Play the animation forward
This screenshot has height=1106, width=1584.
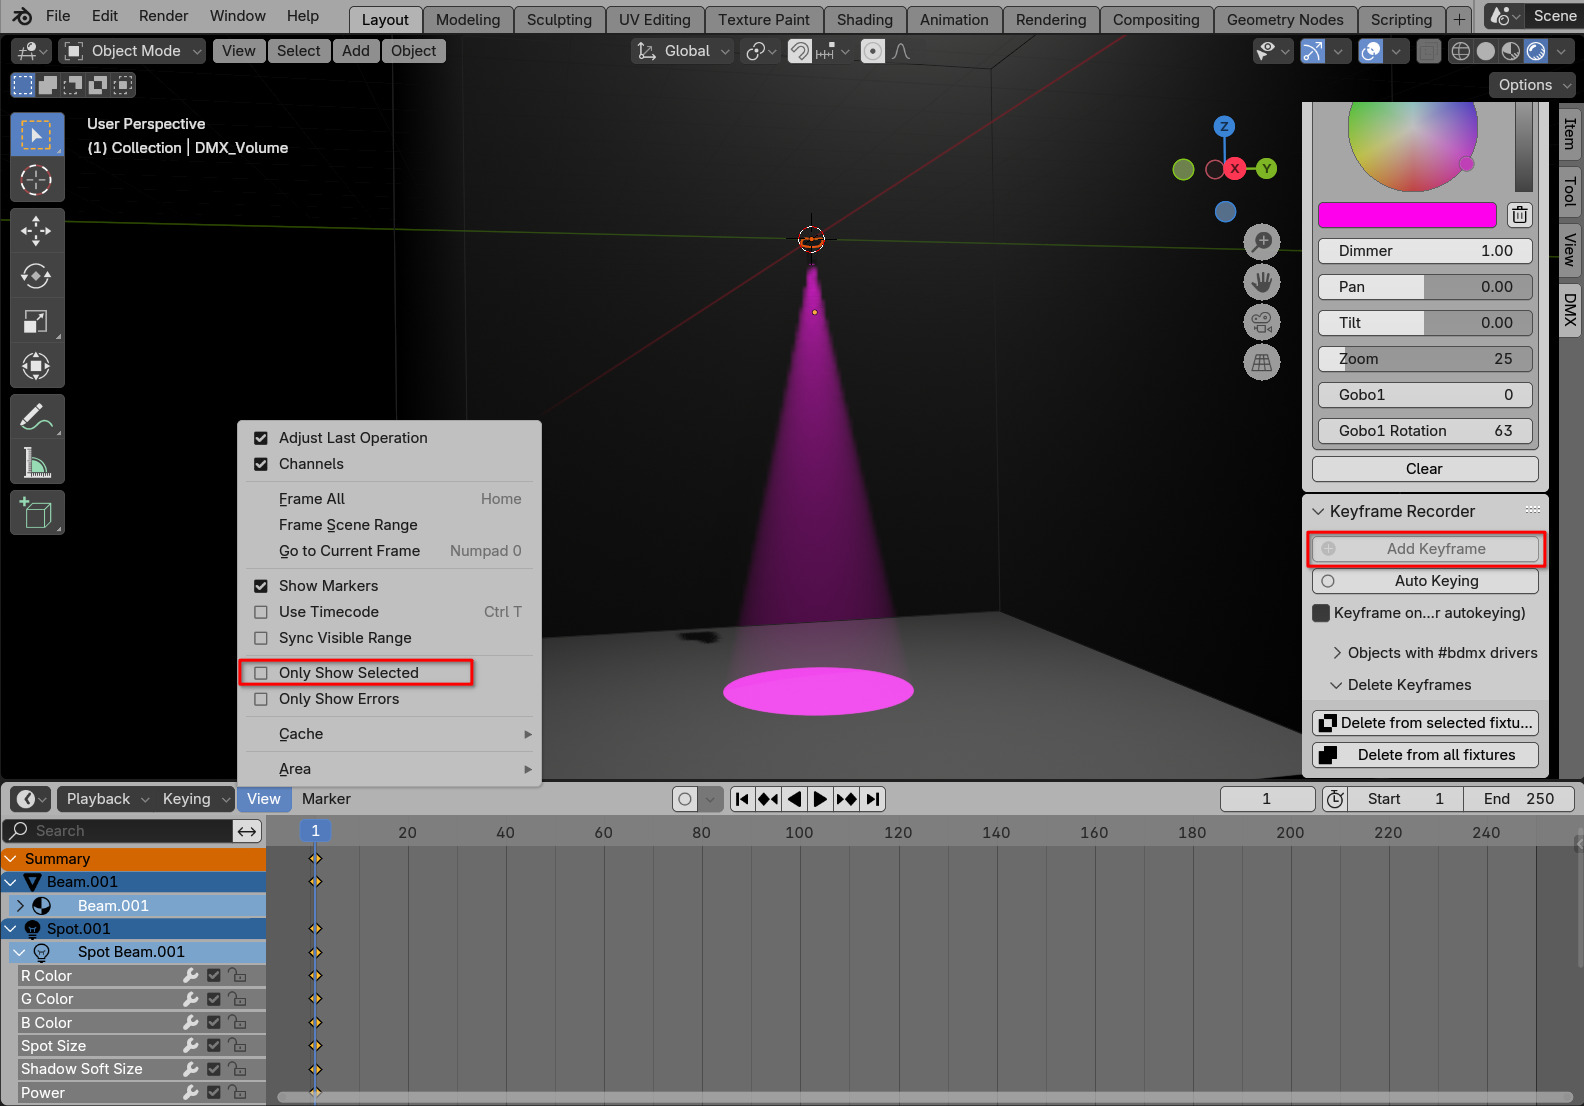(820, 799)
